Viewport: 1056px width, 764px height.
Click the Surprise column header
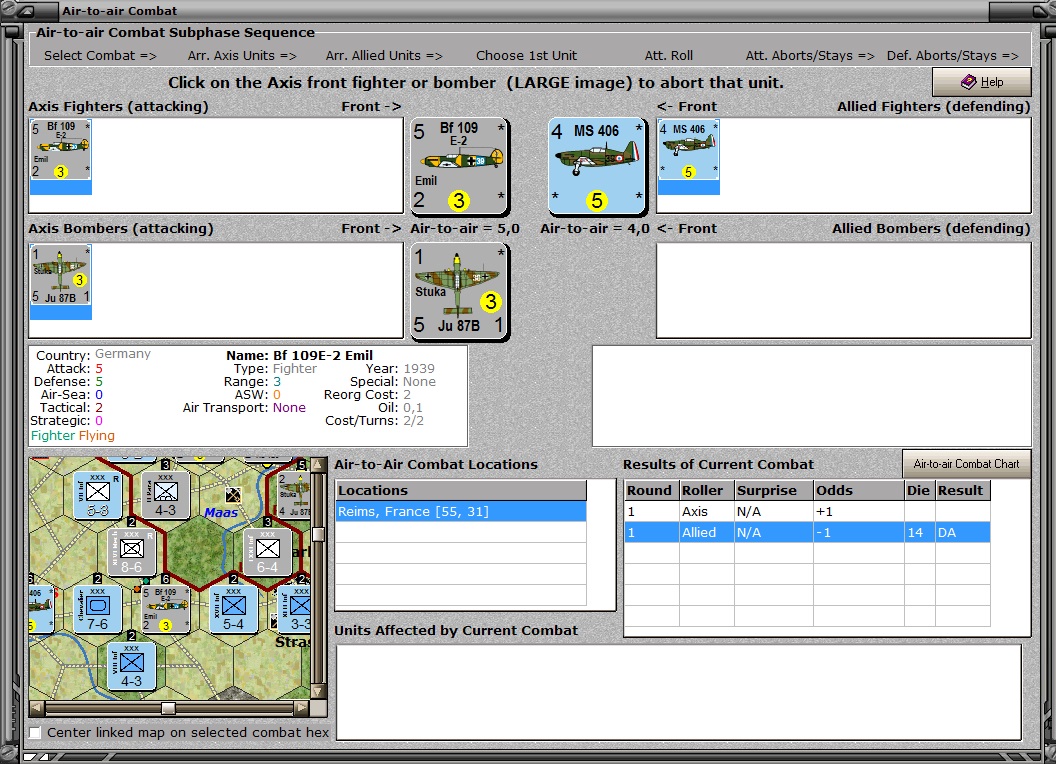pos(773,490)
